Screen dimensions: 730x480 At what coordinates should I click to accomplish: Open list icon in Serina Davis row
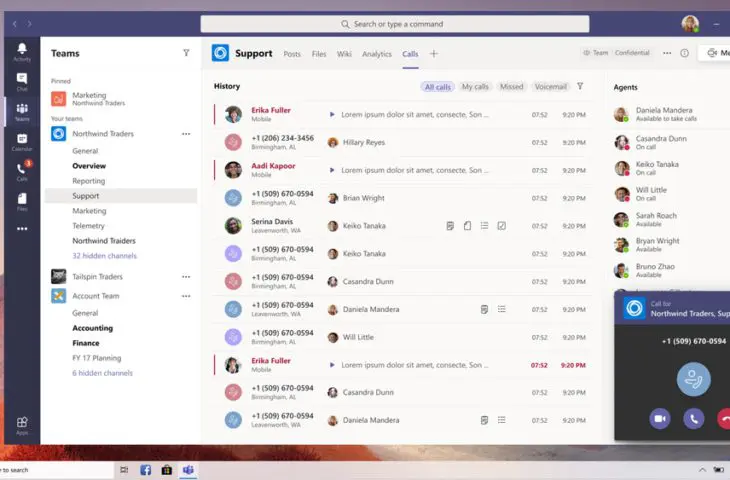[x=484, y=226]
